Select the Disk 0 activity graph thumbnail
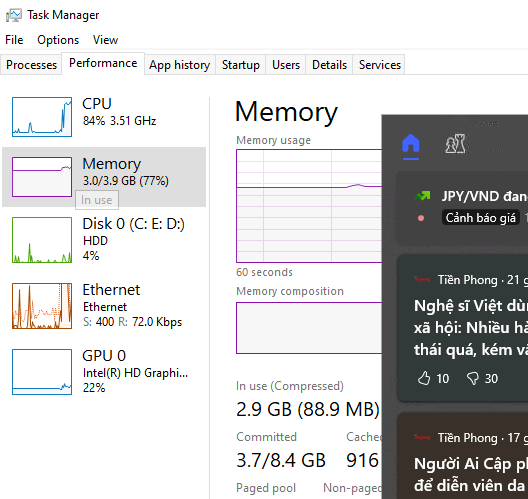 click(42, 240)
